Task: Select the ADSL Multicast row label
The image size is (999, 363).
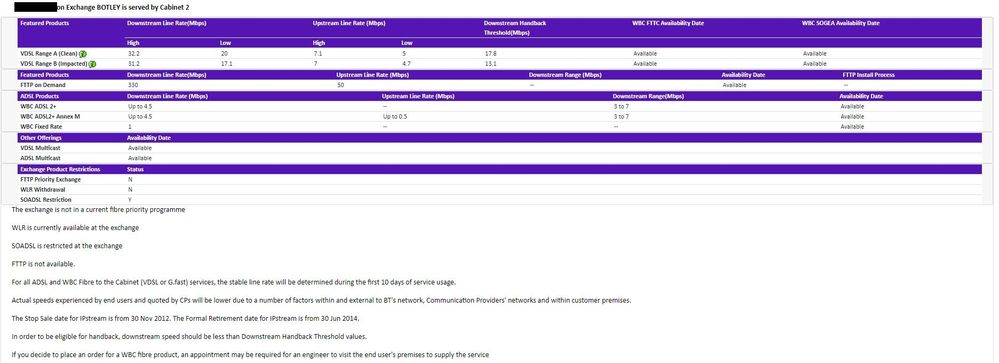Action: [41, 158]
